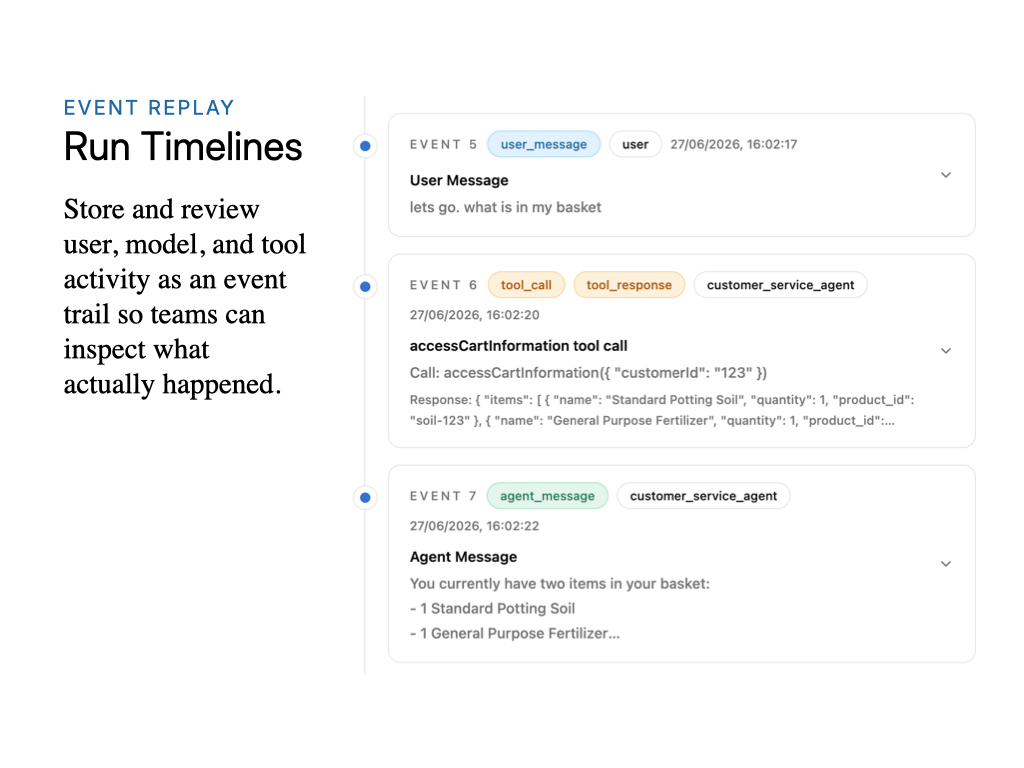
Task: Select the user_message tag on Event 5
Action: pyautogui.click(x=543, y=144)
